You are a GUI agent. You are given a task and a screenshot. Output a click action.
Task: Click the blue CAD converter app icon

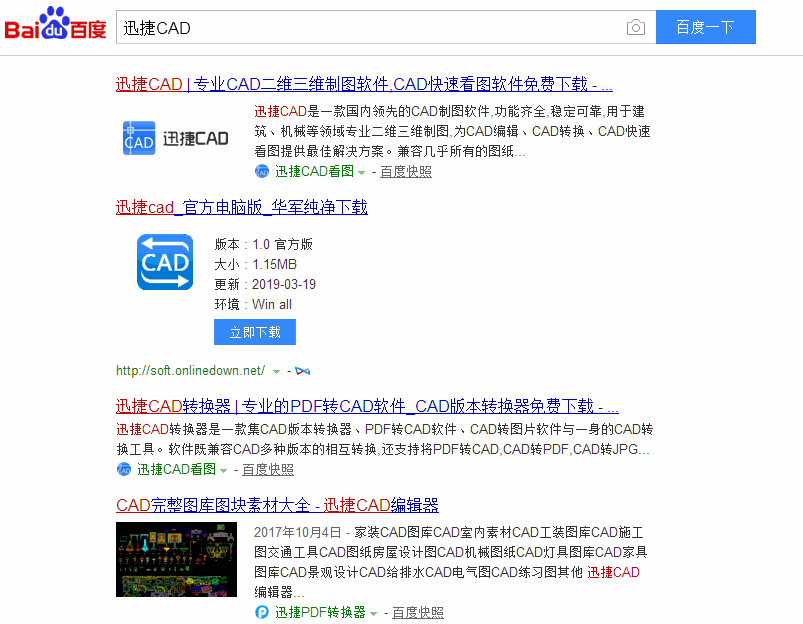click(x=165, y=262)
